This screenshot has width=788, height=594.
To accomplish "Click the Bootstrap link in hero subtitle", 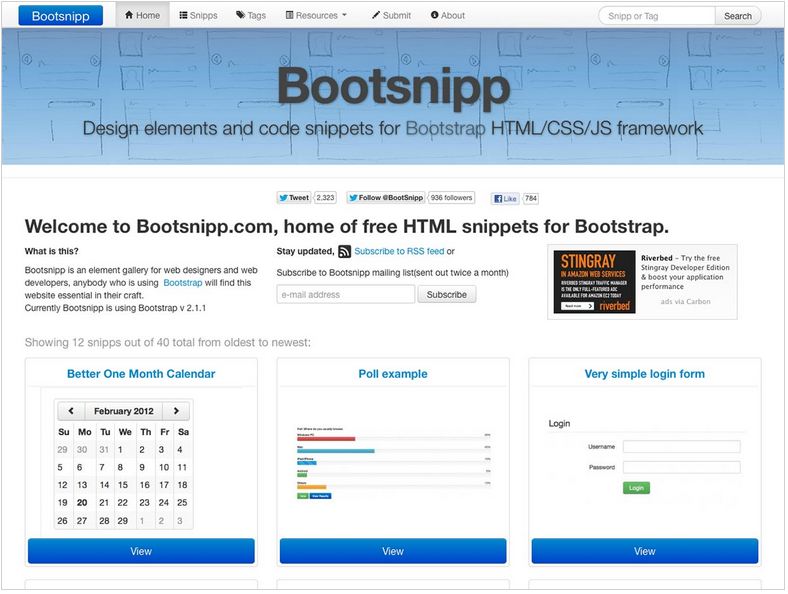I will 446,129.
